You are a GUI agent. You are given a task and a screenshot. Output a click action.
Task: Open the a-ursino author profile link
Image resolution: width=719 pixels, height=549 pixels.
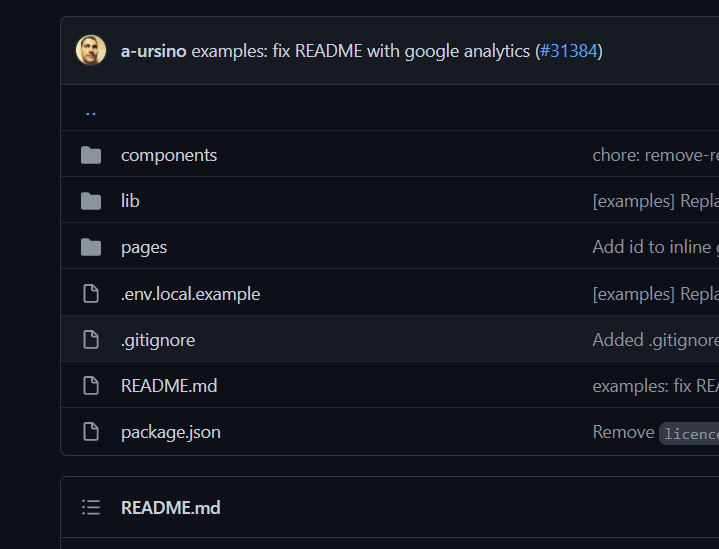click(x=153, y=51)
